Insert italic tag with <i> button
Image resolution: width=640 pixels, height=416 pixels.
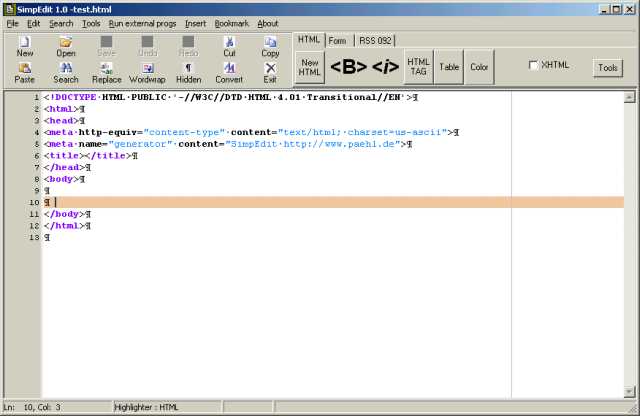pyautogui.click(x=385, y=67)
